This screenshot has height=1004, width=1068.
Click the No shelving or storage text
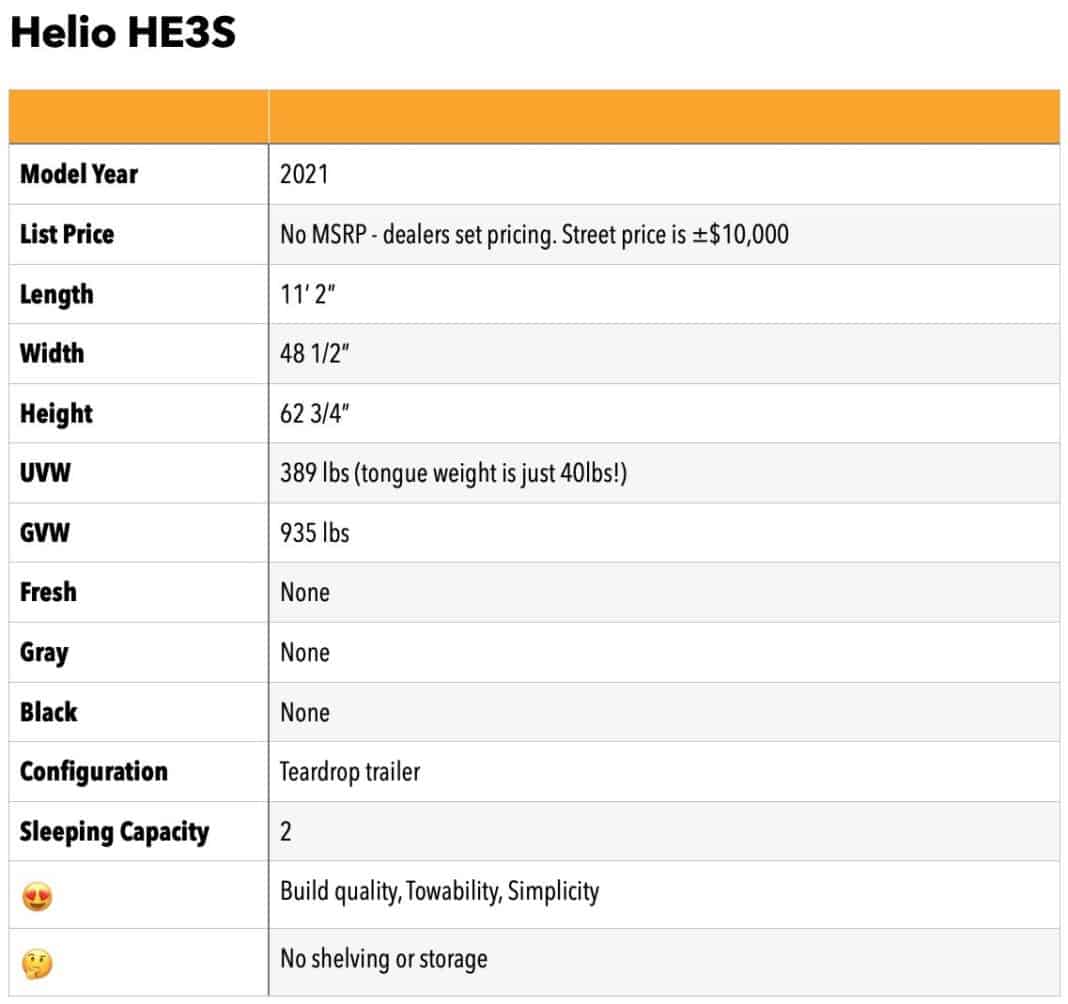(384, 958)
